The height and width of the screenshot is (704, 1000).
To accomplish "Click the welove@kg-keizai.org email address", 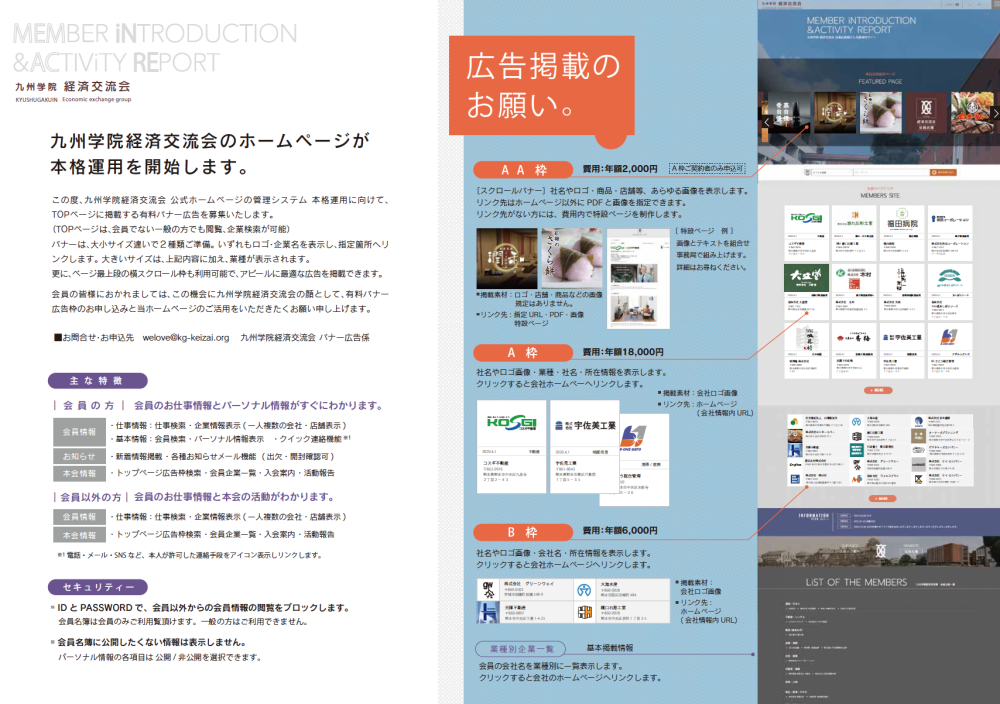I will 186,338.
